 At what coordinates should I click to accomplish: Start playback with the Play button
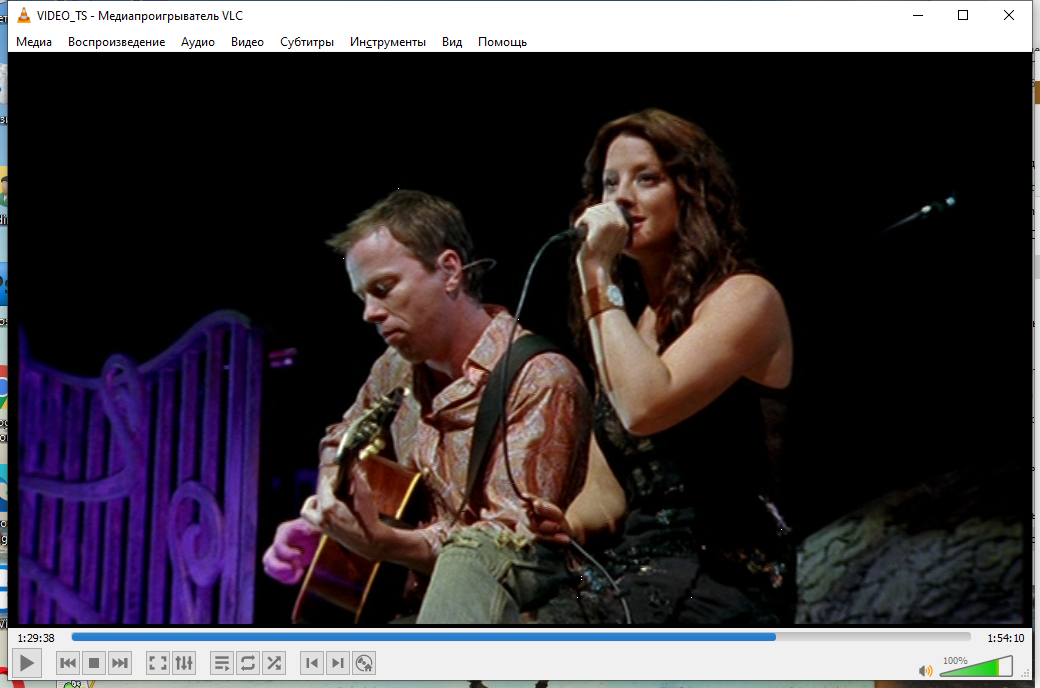(27, 663)
